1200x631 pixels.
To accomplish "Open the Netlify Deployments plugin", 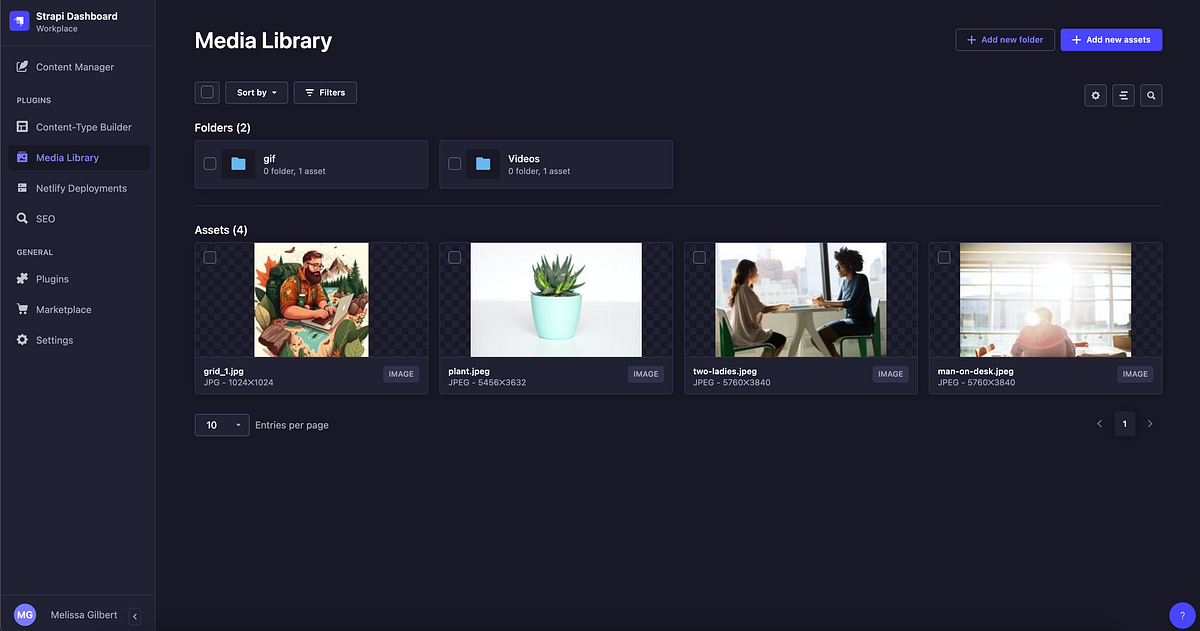I will (84, 188).
